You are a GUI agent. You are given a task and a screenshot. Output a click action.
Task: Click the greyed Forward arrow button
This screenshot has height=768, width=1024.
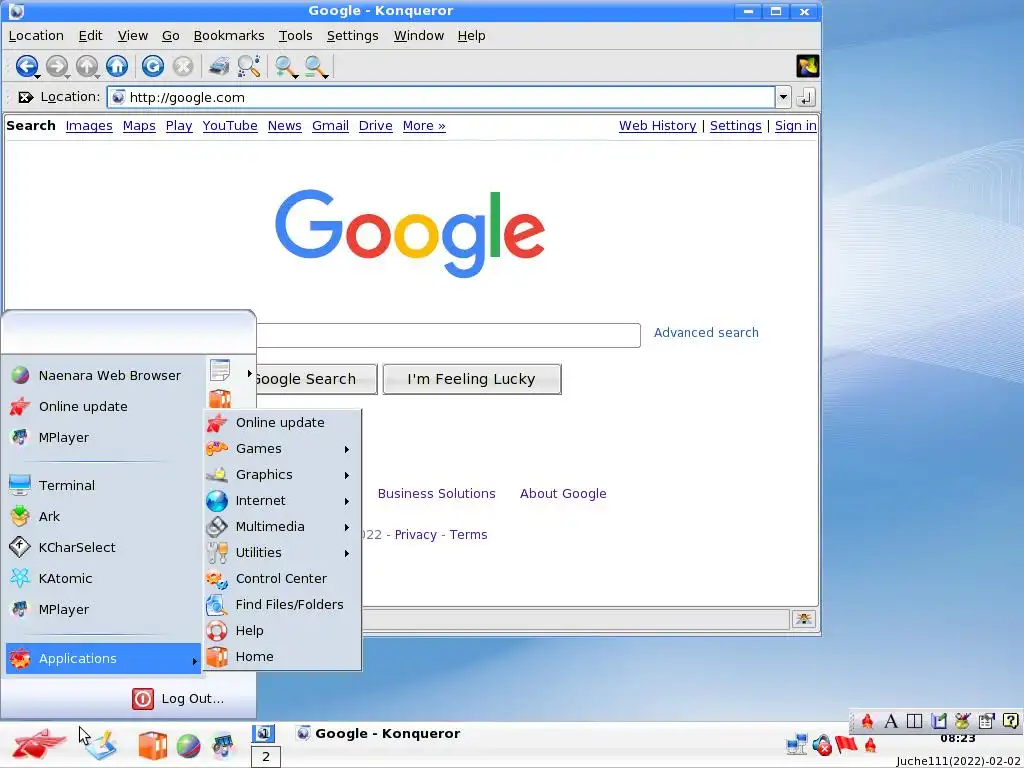[57, 66]
